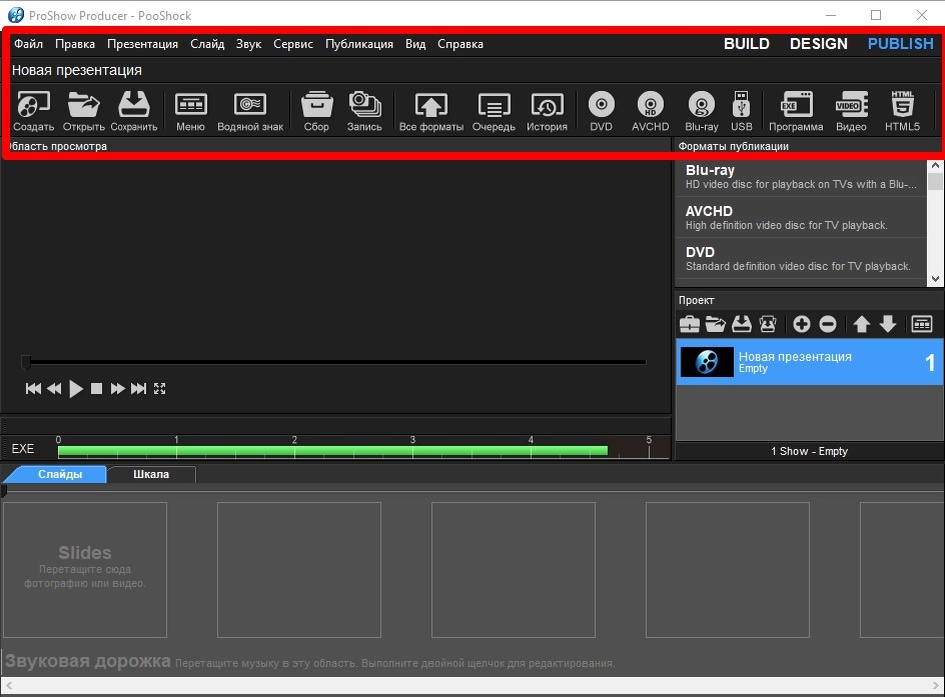Choose the AVCHD disc toolbar icon
Image resolution: width=945 pixels, height=697 pixels.
(650, 111)
